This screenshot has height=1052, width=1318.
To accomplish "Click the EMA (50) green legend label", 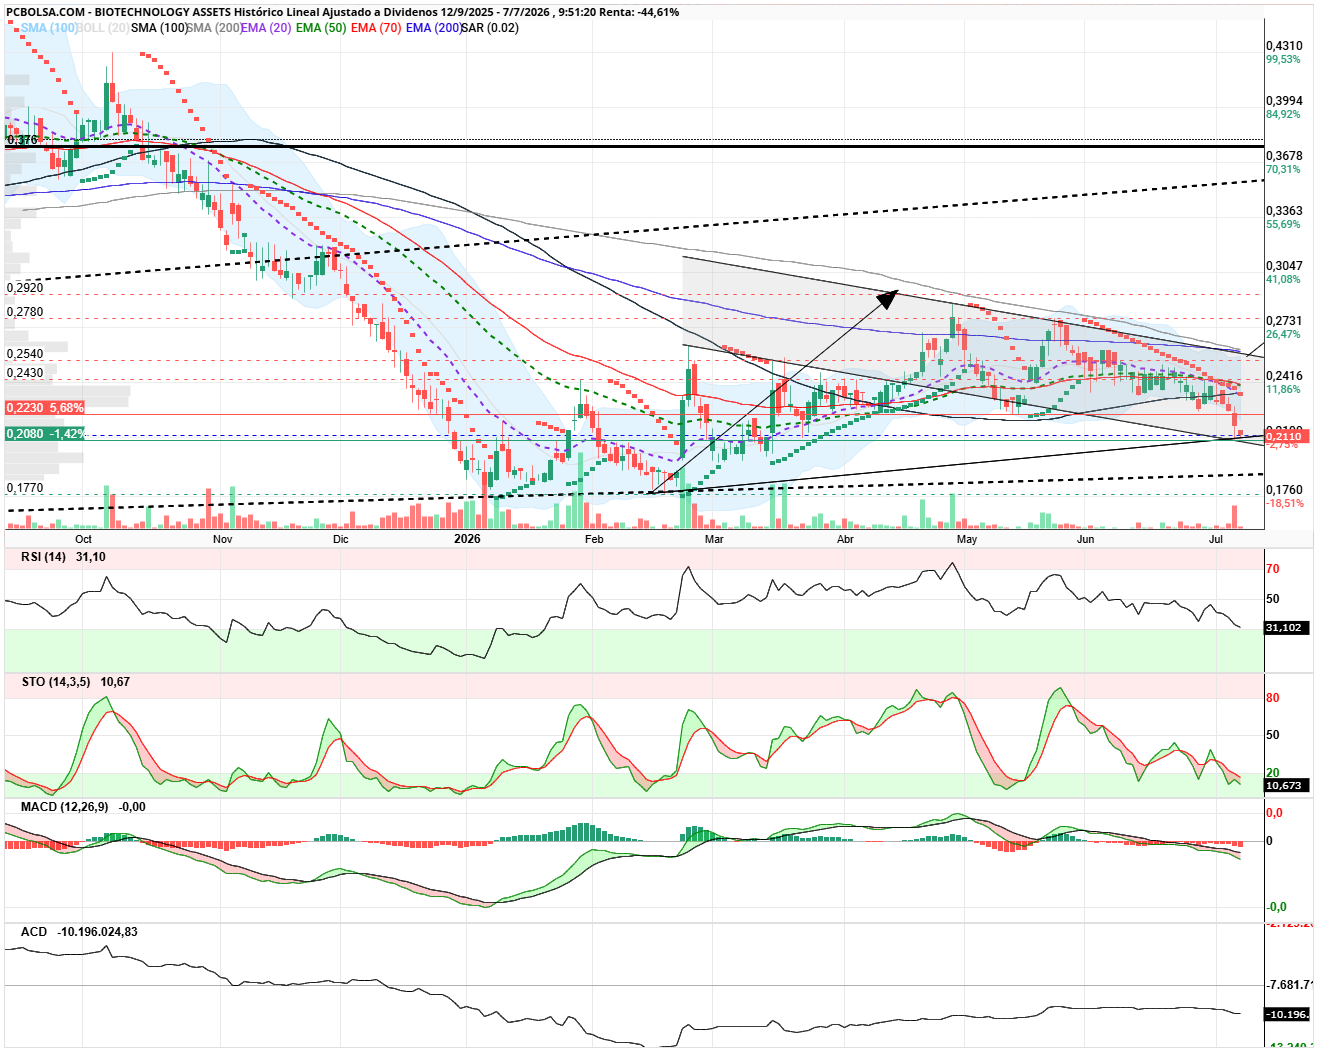I will point(321,28).
